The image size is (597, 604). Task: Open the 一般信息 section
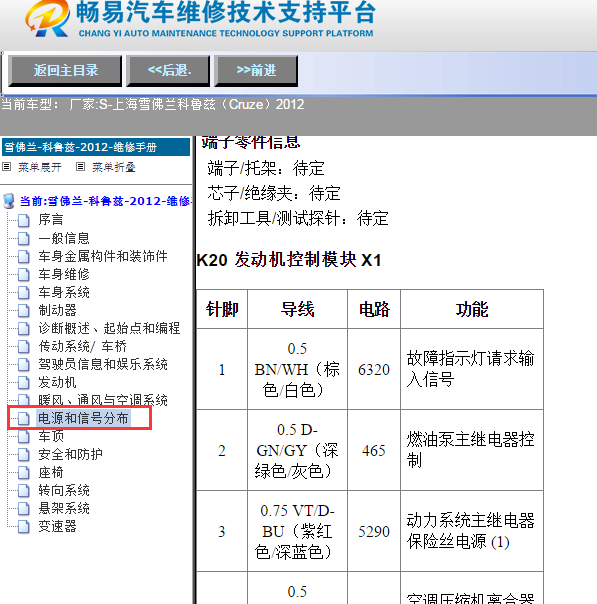pyautogui.click(x=64, y=238)
